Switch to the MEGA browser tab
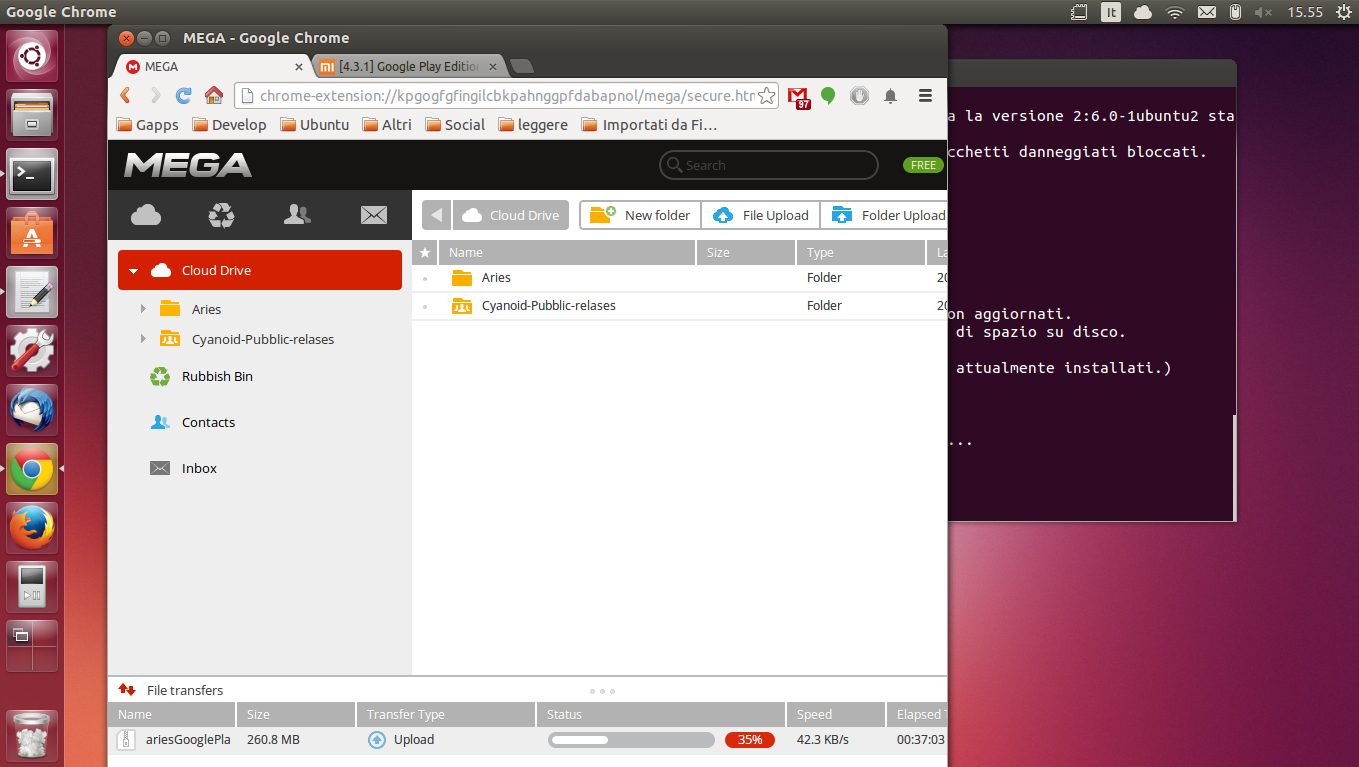 tap(212, 66)
